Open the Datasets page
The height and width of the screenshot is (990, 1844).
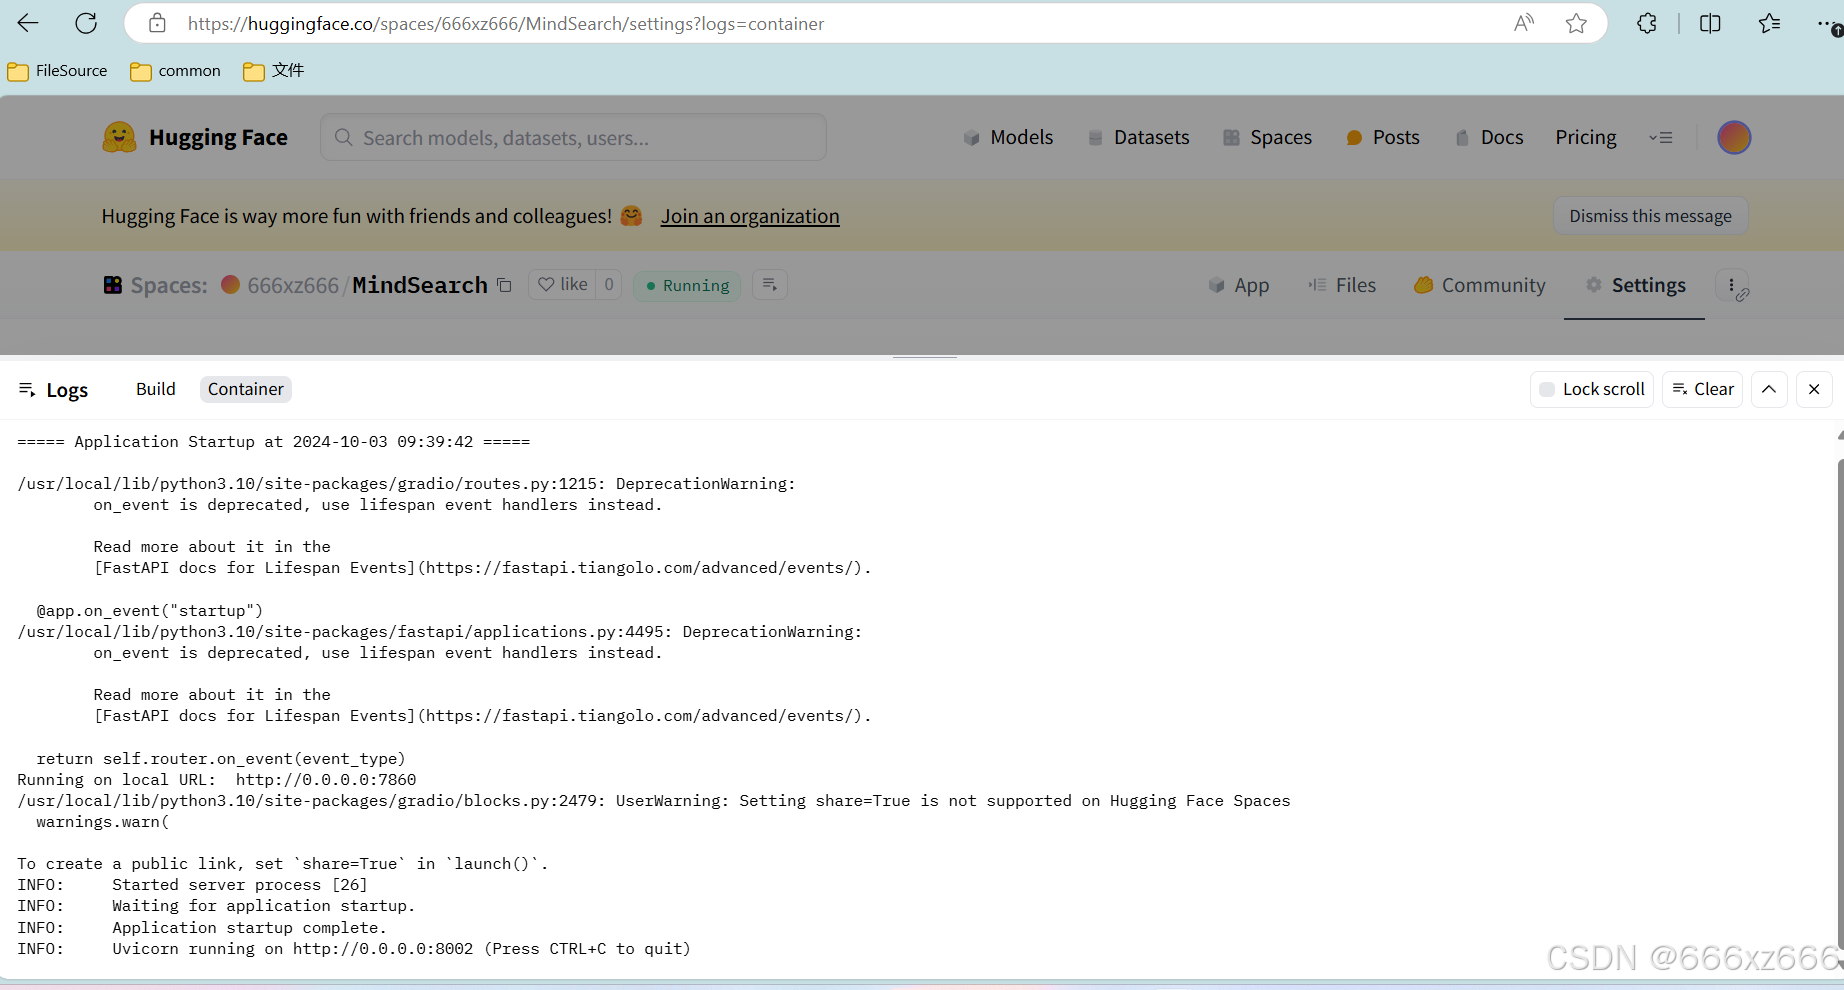(1138, 137)
